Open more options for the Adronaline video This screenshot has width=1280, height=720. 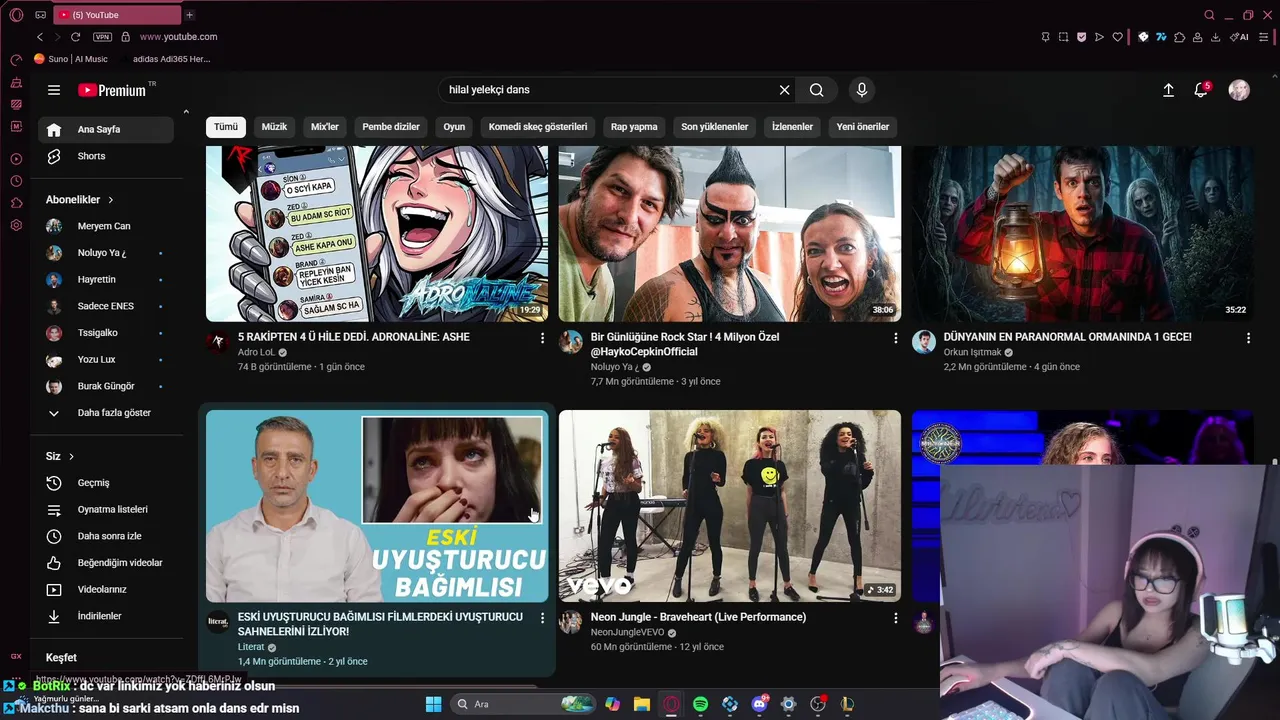tap(543, 339)
